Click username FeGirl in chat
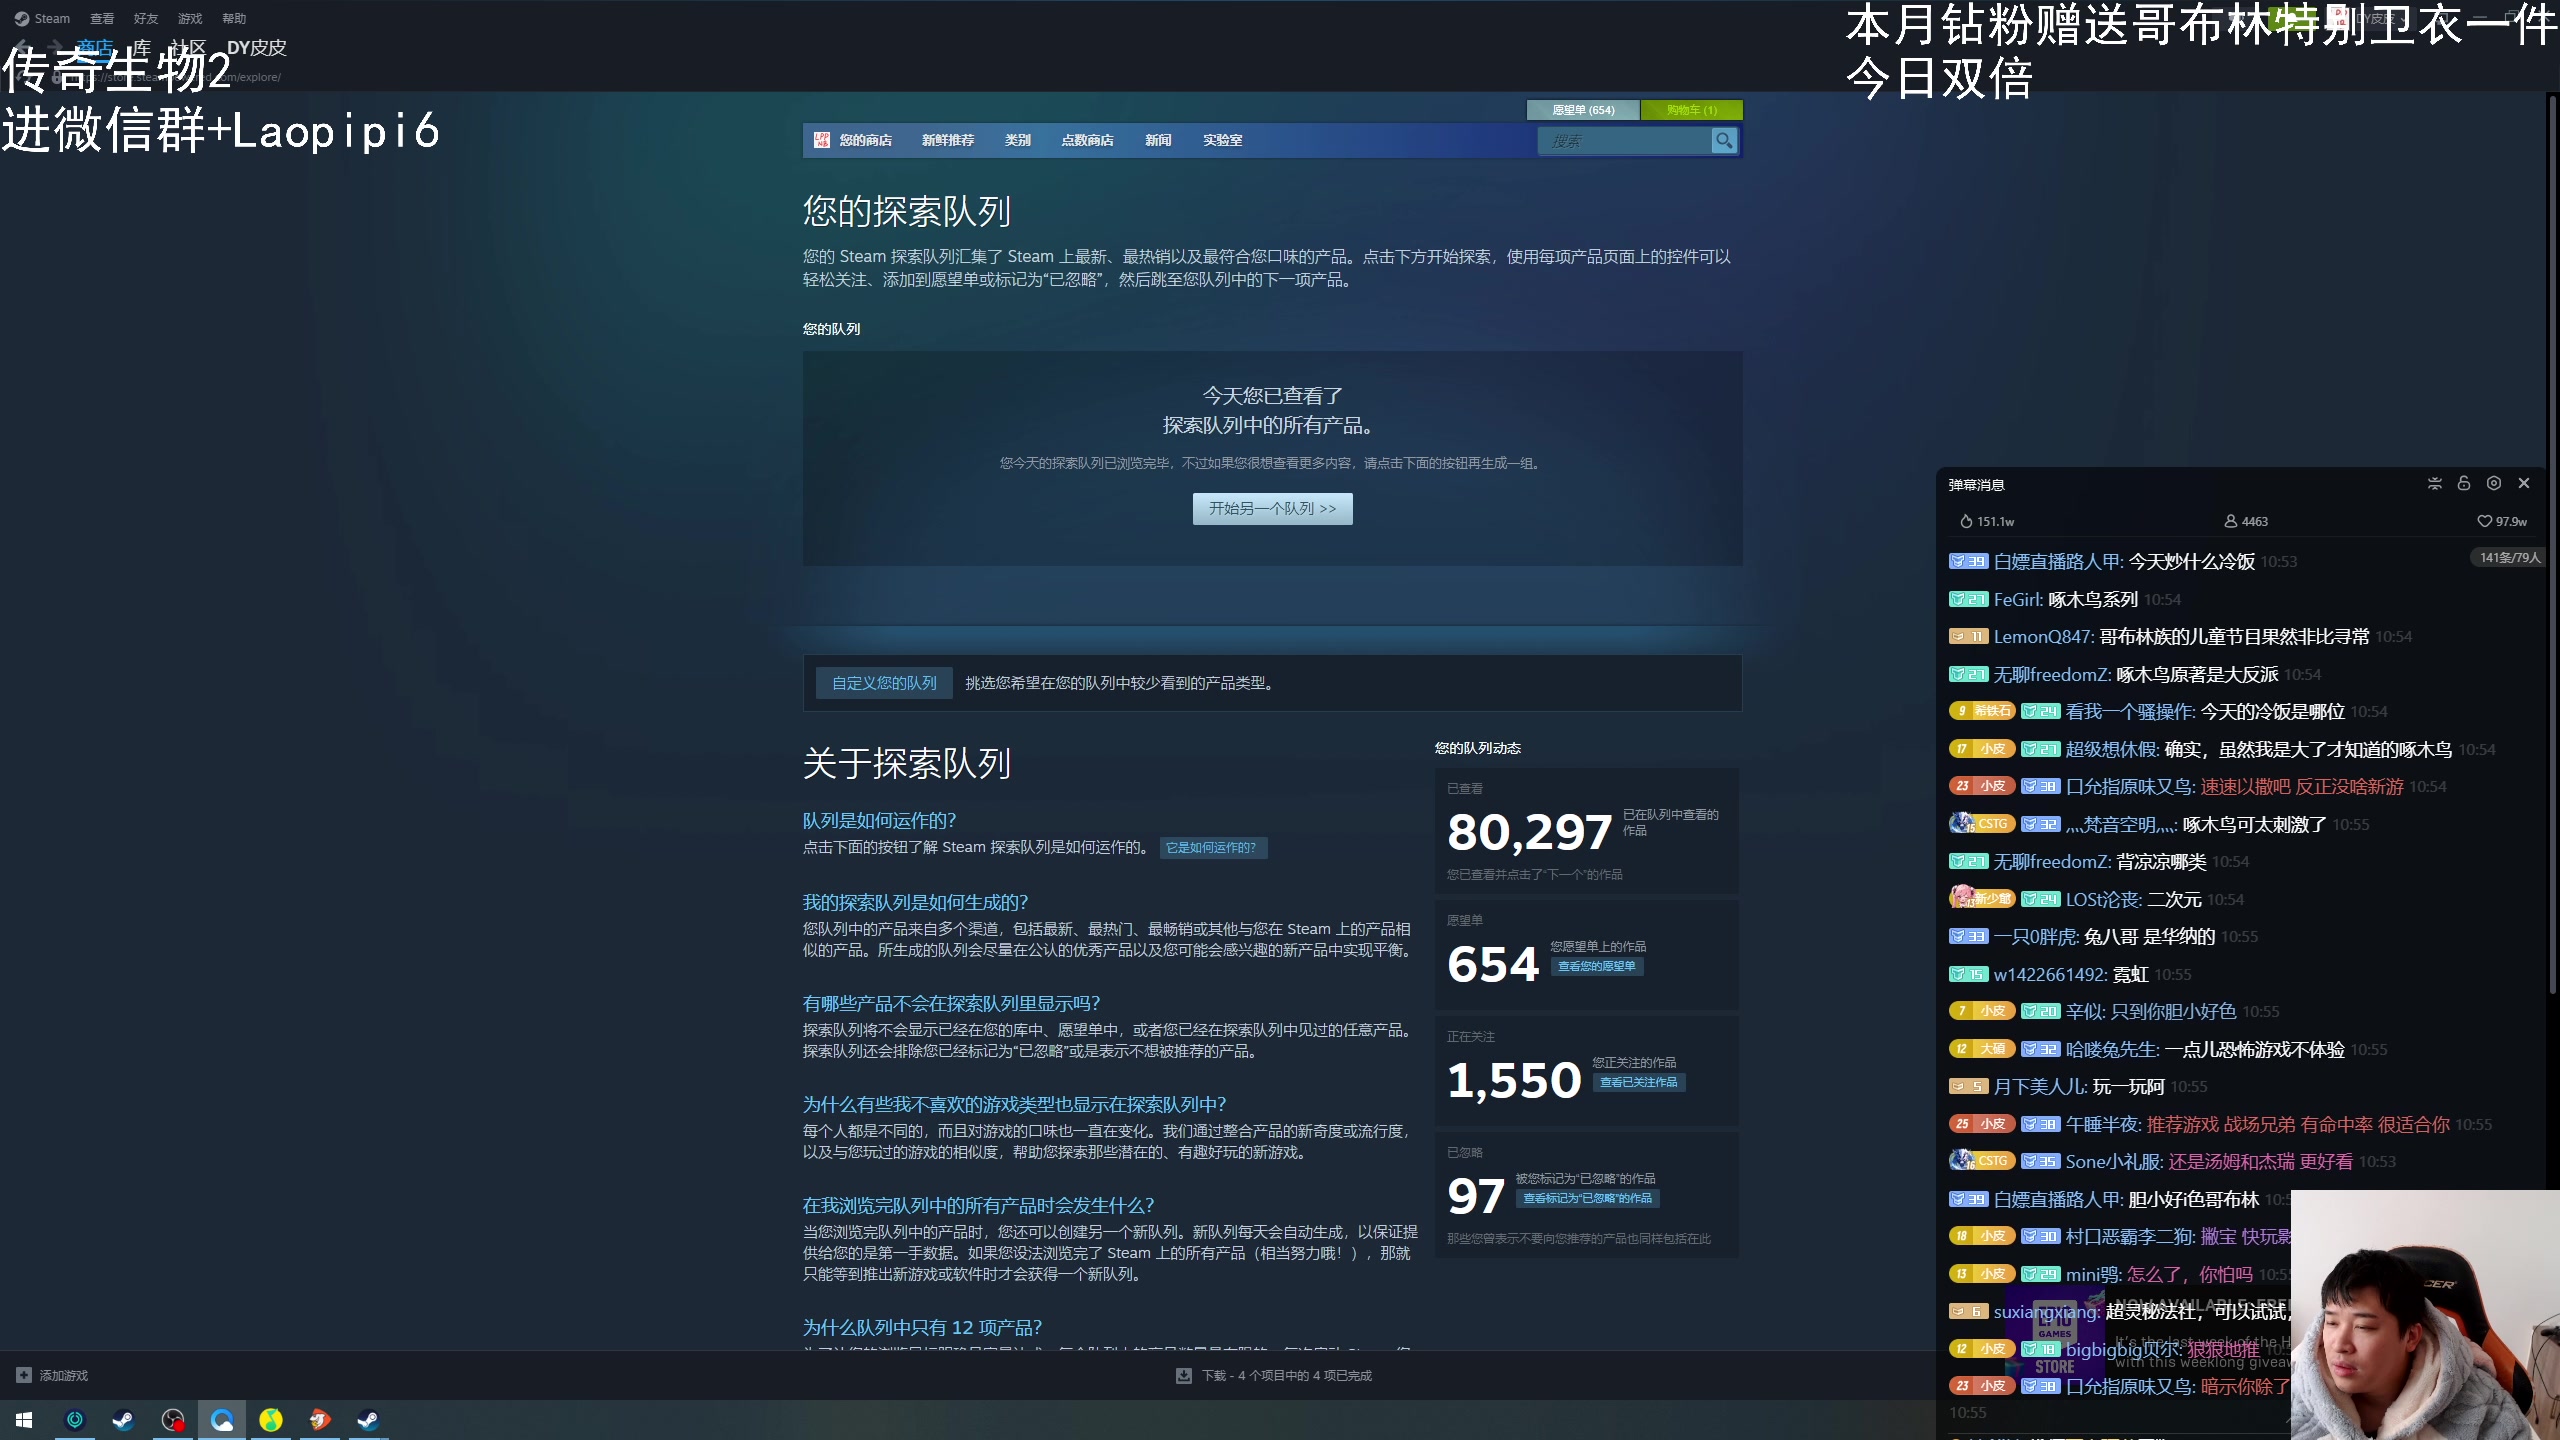This screenshot has height=1440, width=2560. click(2017, 600)
